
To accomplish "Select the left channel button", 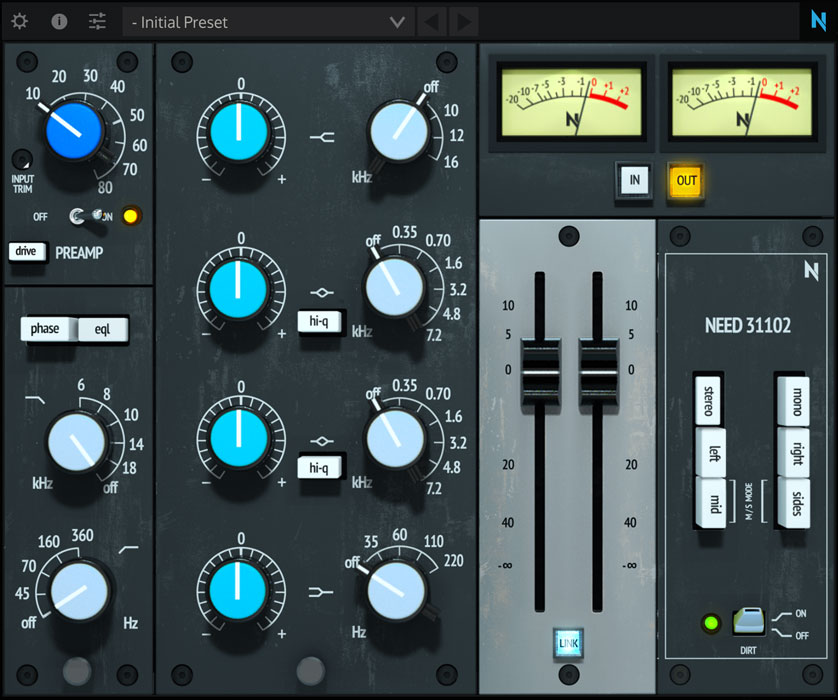I will point(712,453).
